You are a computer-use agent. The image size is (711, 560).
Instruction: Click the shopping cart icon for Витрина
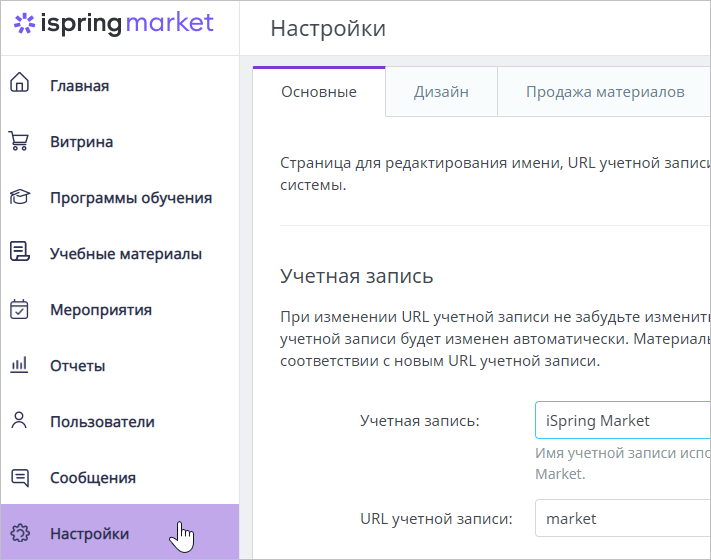[19, 141]
